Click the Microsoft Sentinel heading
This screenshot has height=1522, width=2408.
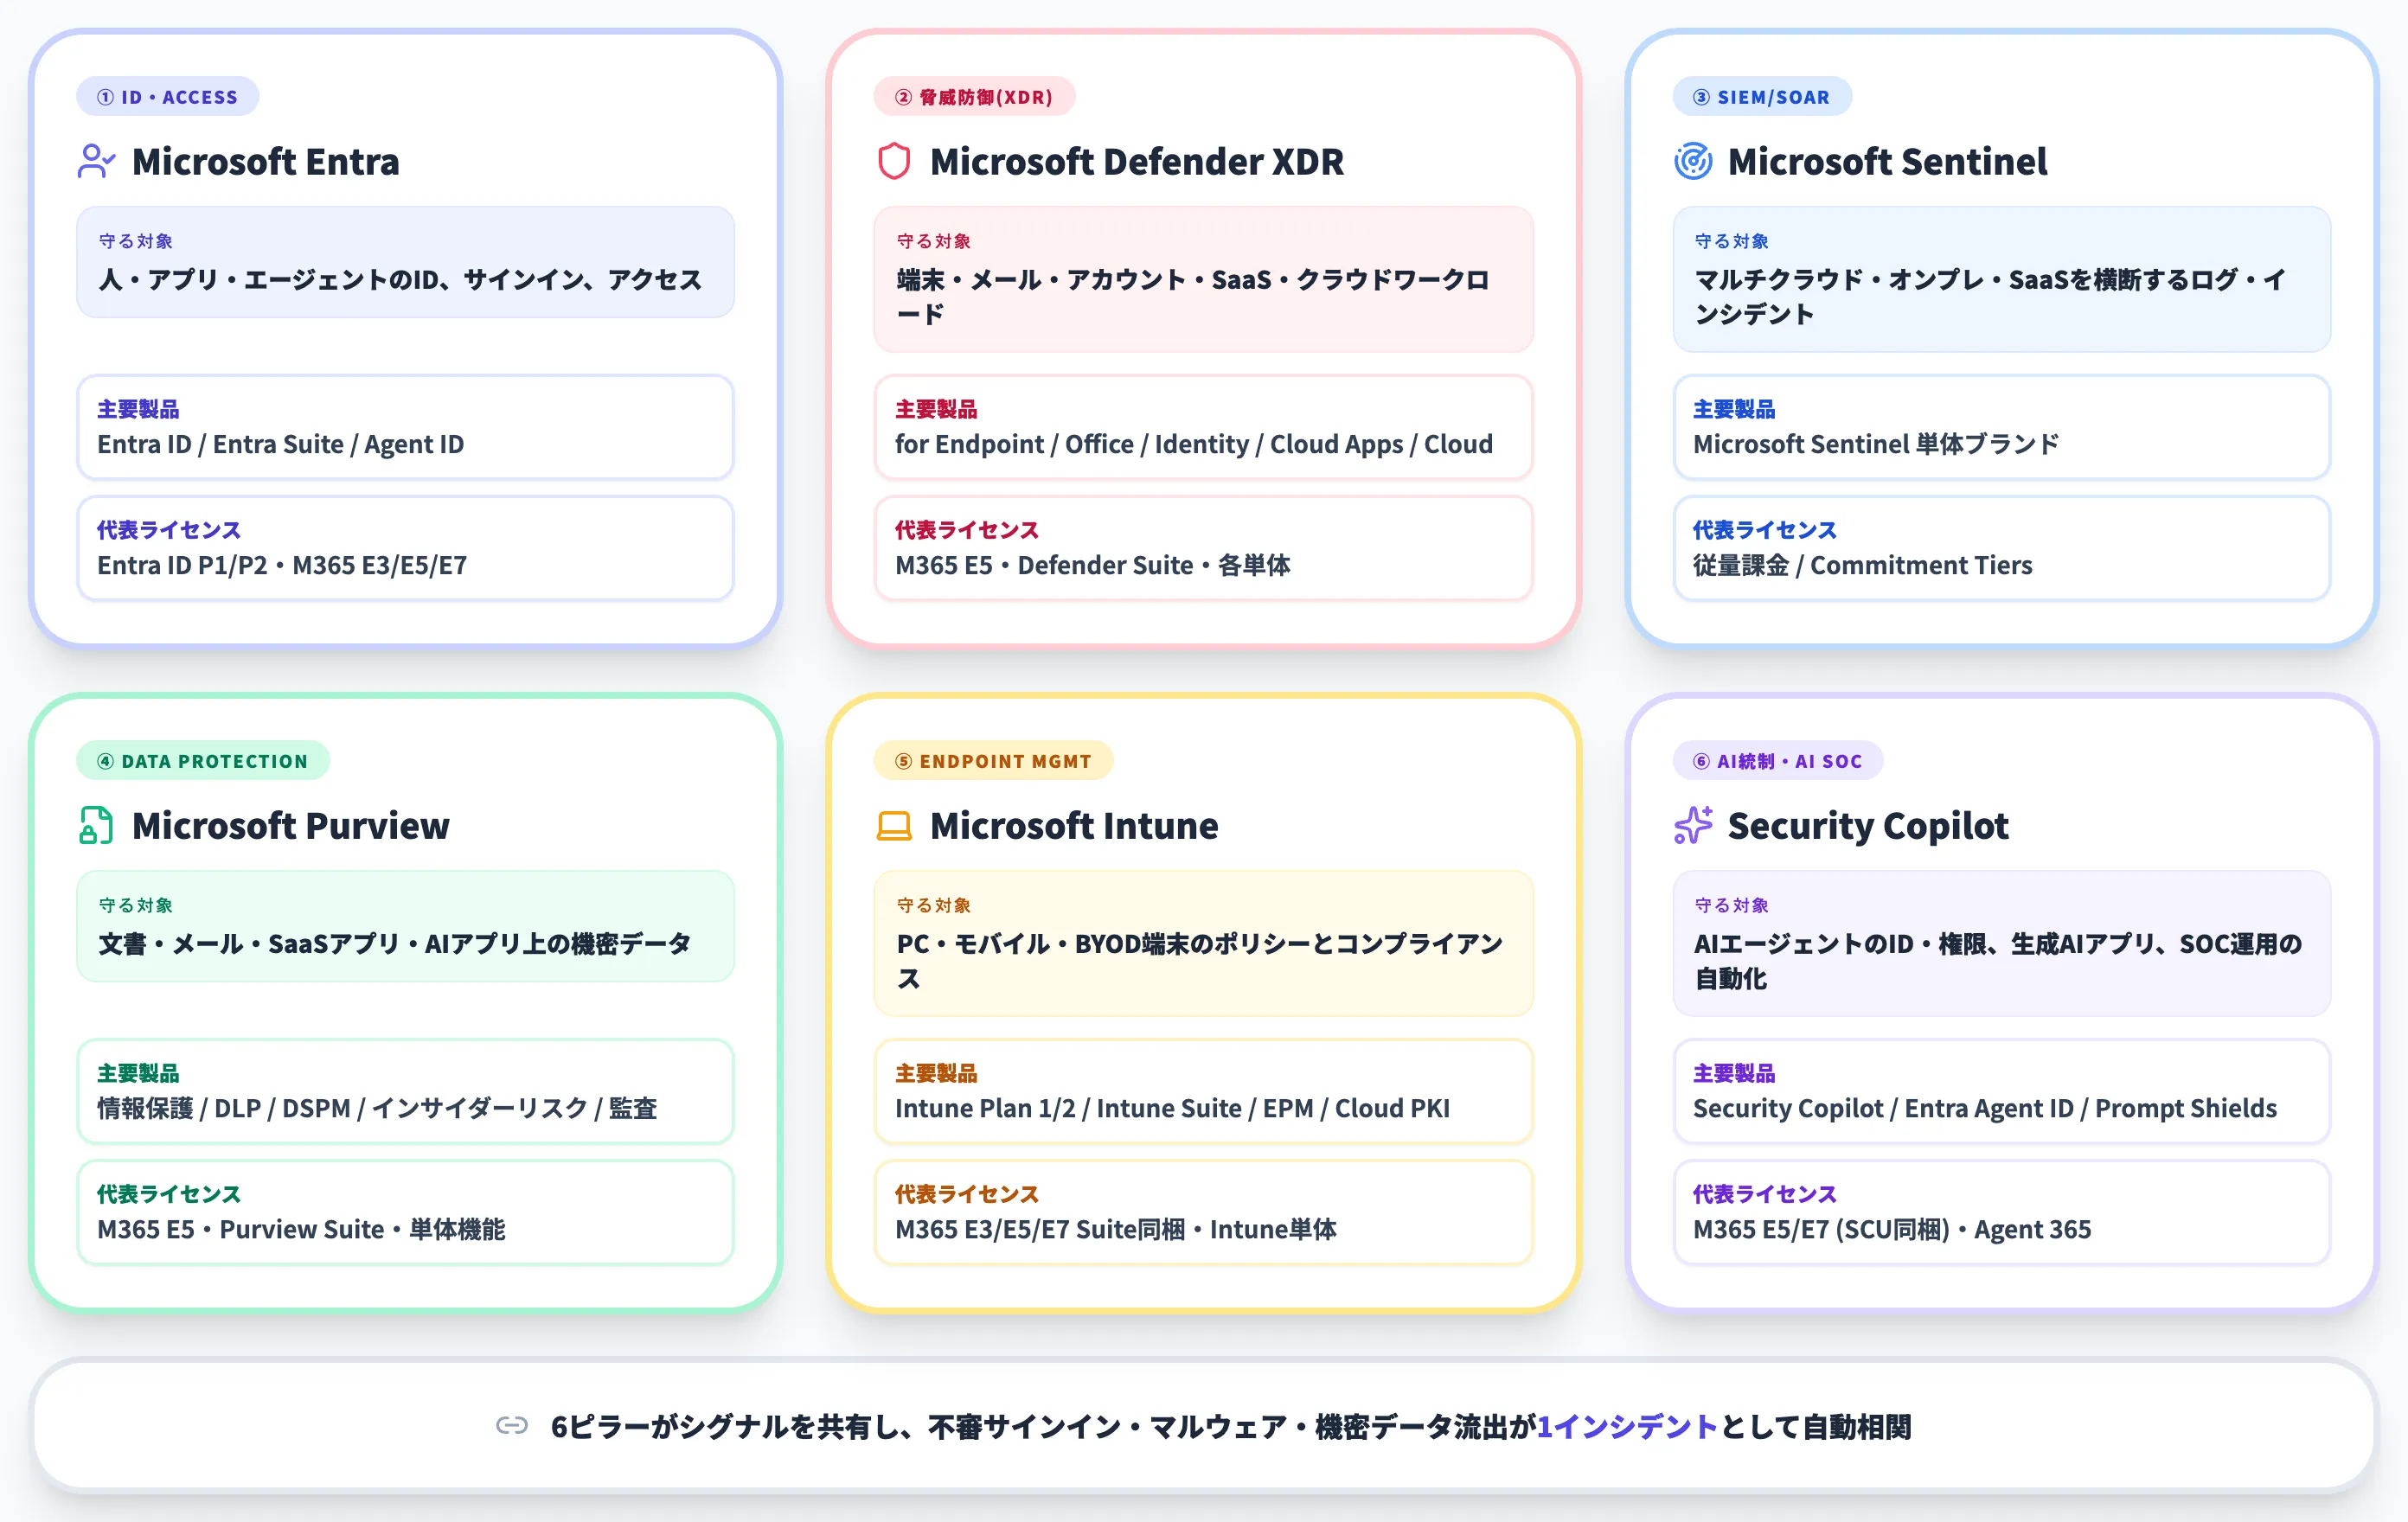1887,161
